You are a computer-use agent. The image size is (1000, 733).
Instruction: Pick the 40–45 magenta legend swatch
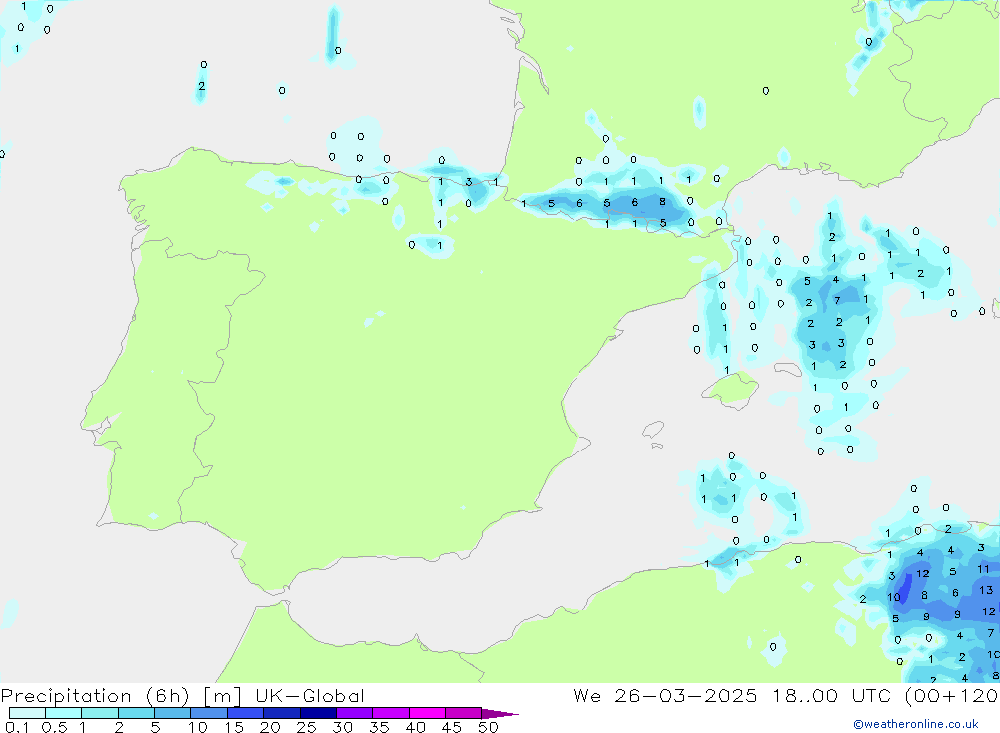point(427,713)
